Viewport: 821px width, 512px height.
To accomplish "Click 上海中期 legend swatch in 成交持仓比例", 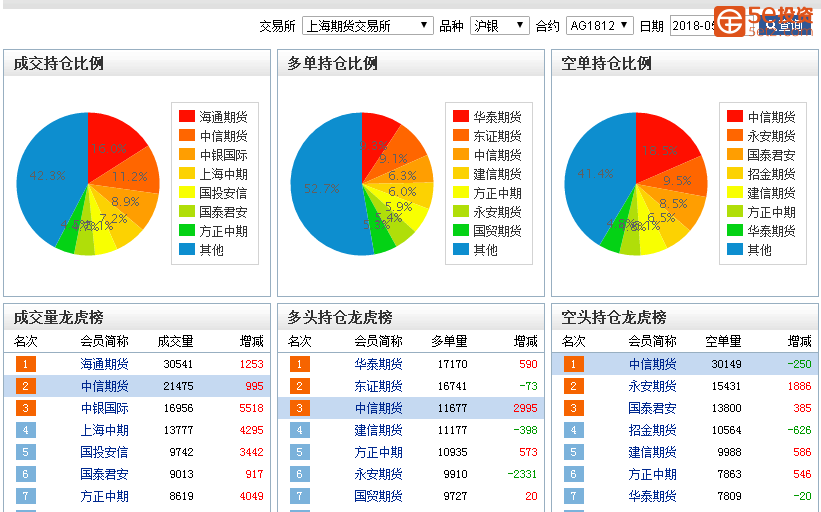I will pos(187,173).
